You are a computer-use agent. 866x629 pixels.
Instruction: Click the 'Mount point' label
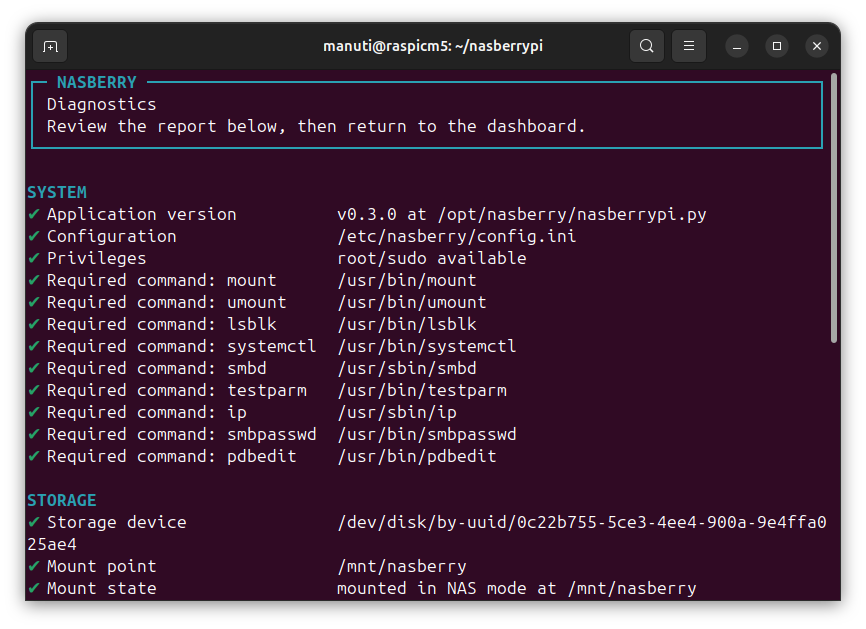click(102, 567)
